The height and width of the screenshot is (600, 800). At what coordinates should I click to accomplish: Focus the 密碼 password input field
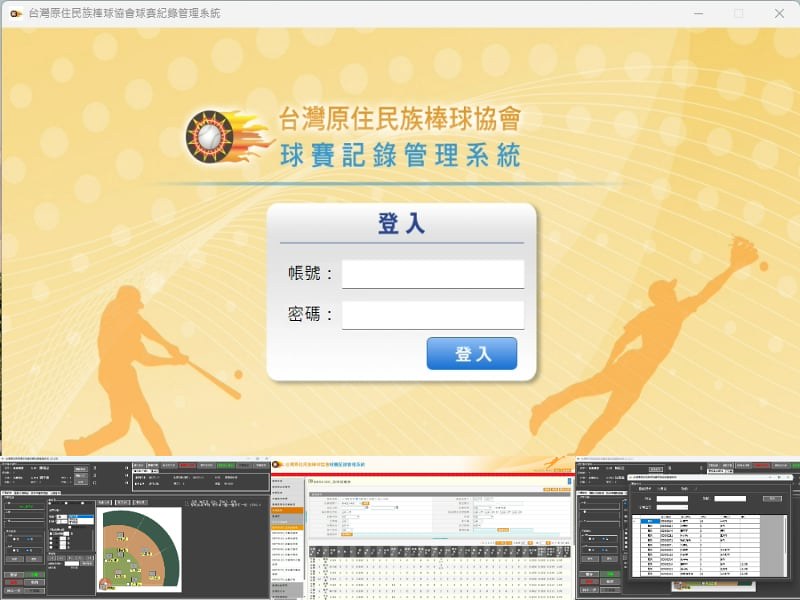coord(432,316)
